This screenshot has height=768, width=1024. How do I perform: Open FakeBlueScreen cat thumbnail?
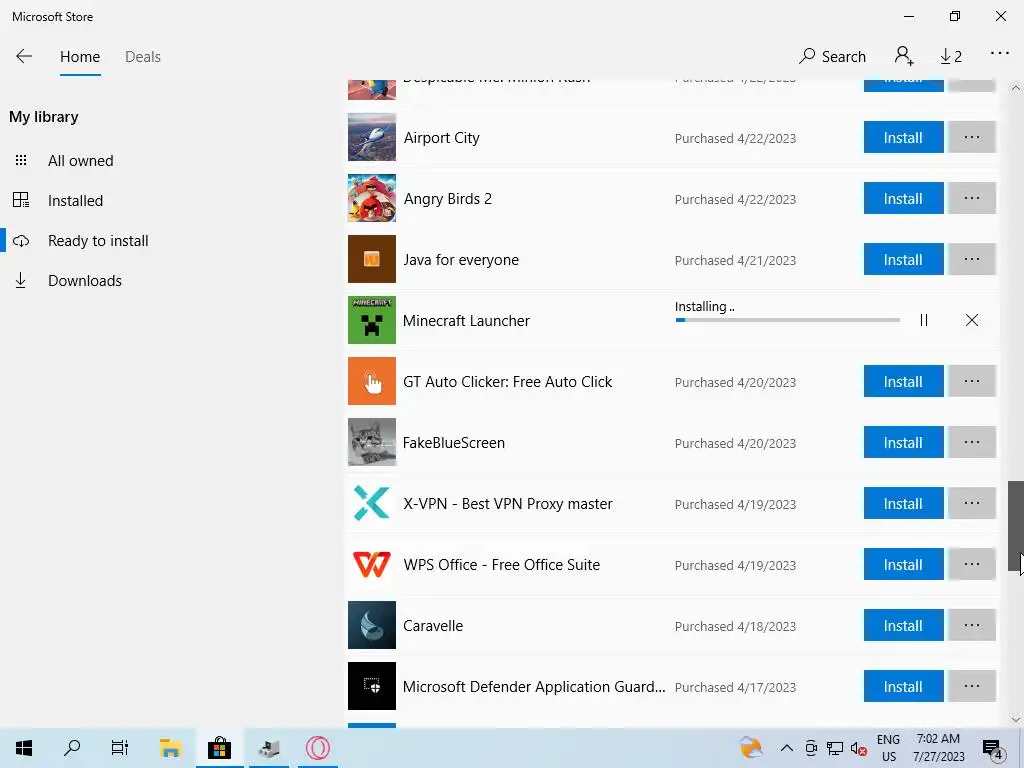tap(372, 442)
